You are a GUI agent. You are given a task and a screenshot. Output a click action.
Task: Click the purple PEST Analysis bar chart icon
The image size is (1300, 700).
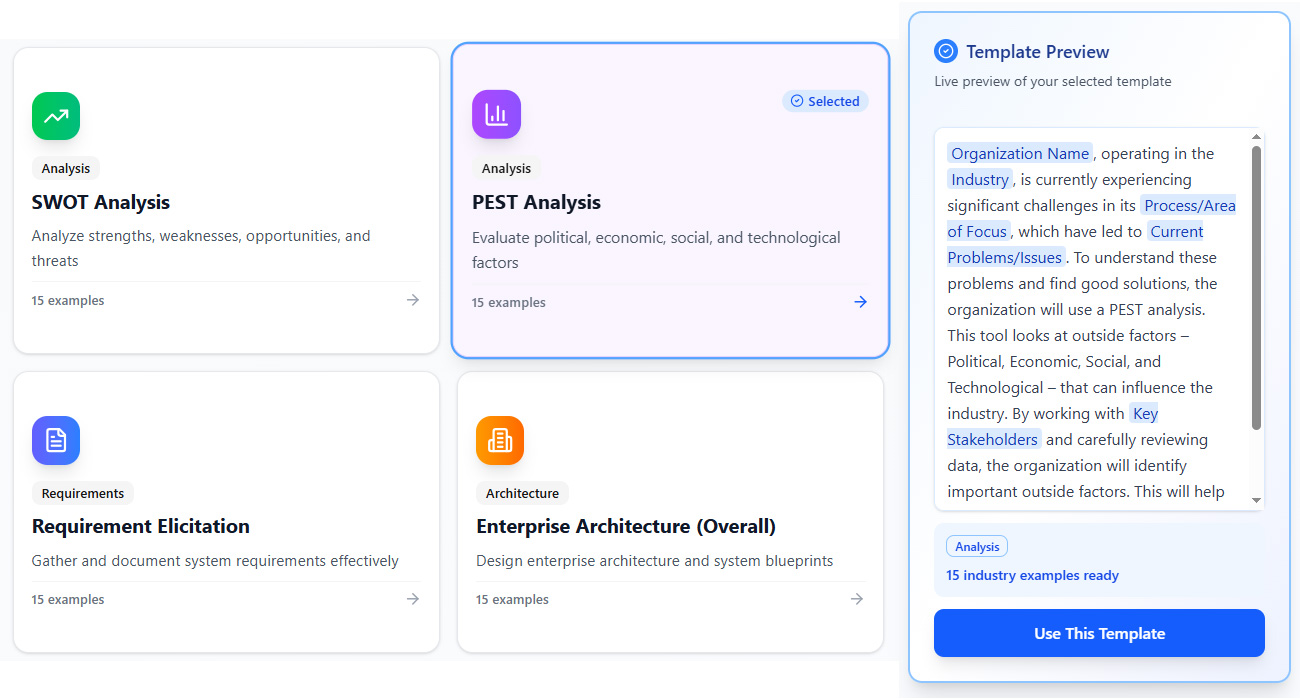click(496, 115)
